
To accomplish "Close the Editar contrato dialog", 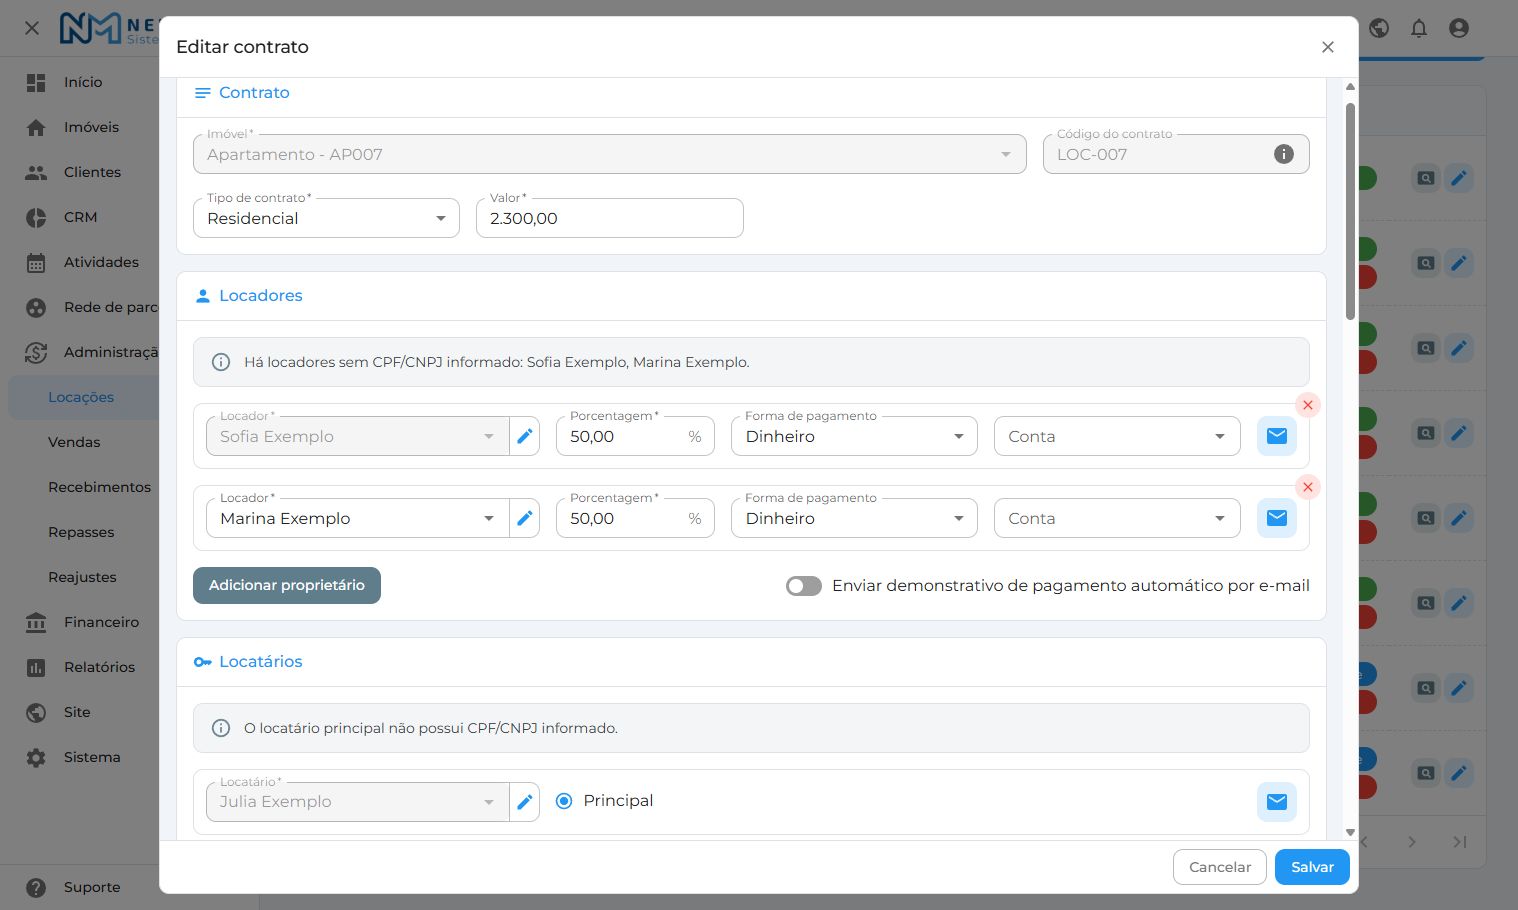I will coord(1328,47).
